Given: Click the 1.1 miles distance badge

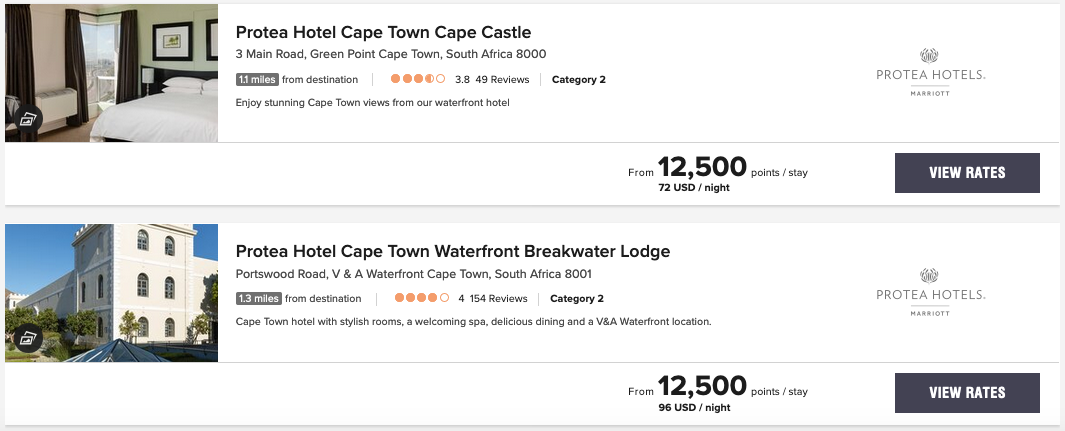Looking at the screenshot, I should 257,79.
